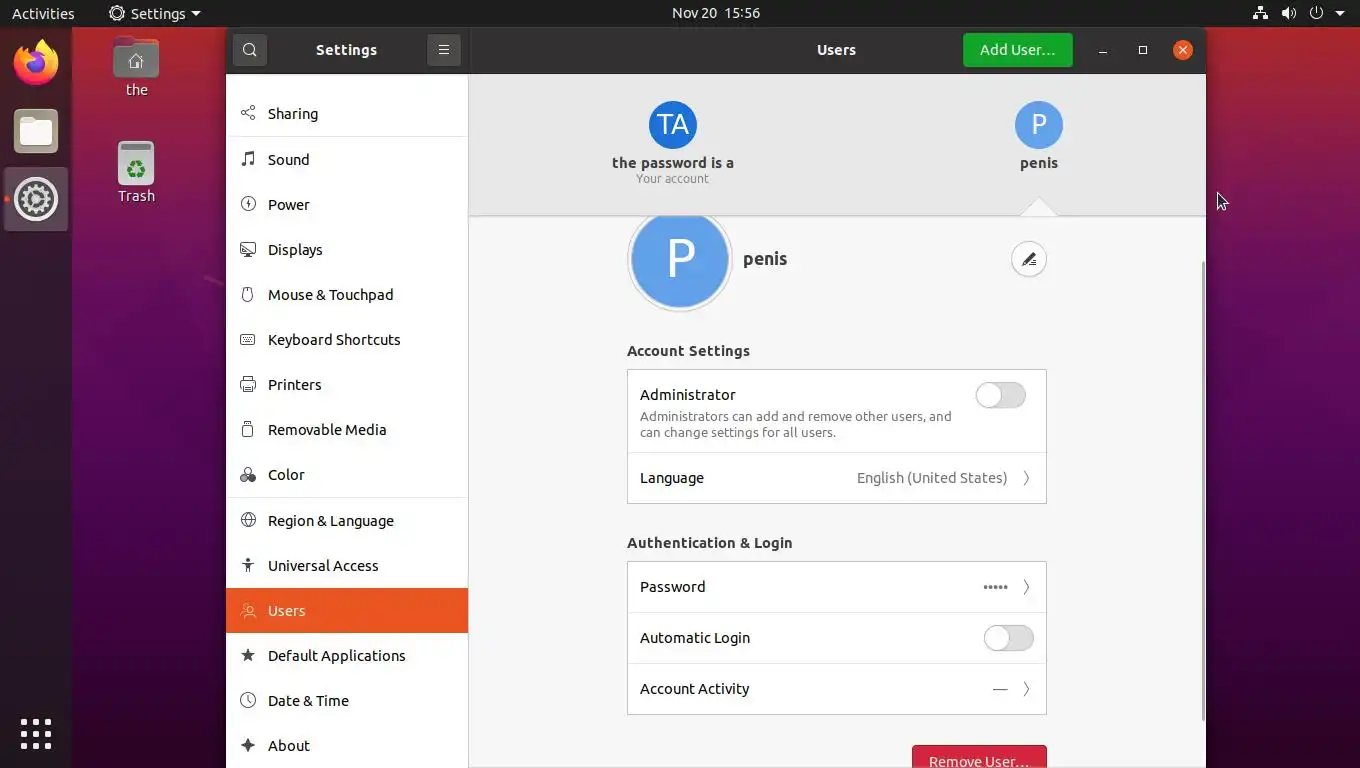This screenshot has width=1360, height=768.
Task: Launch Firefox from the dock
Action: [36, 63]
